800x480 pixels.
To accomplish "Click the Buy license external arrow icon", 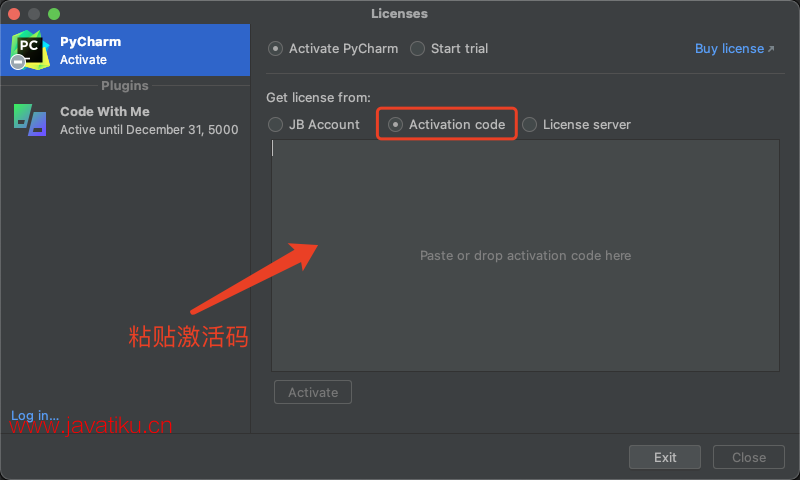I will pos(771,49).
